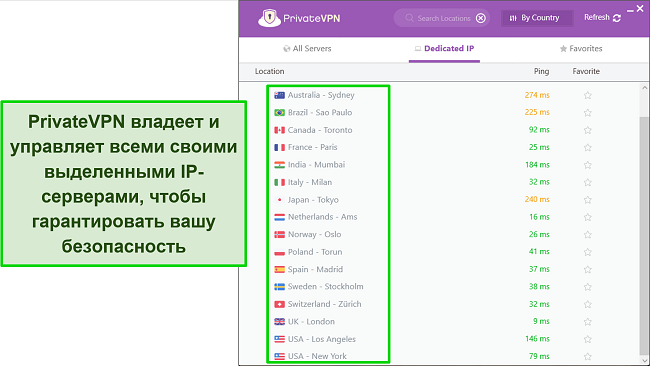Favorite the UK - London server

[x=587, y=322]
